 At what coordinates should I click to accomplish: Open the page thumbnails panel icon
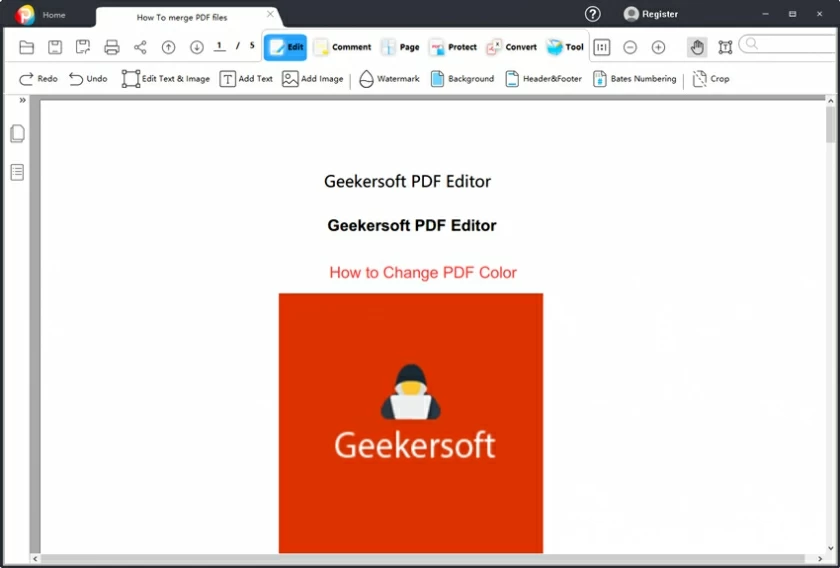point(17,134)
